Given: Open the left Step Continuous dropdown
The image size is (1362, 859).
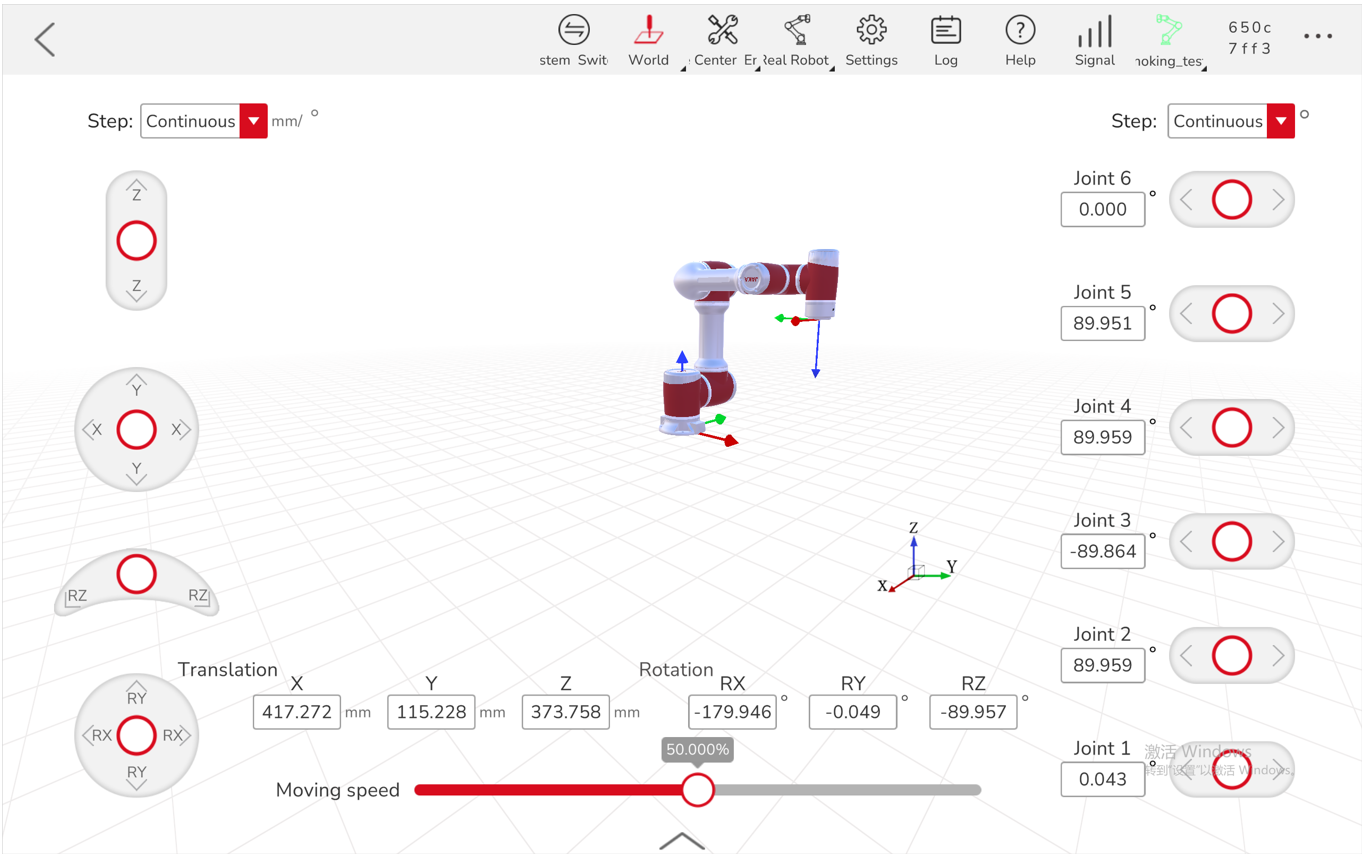Looking at the screenshot, I should click(204, 121).
